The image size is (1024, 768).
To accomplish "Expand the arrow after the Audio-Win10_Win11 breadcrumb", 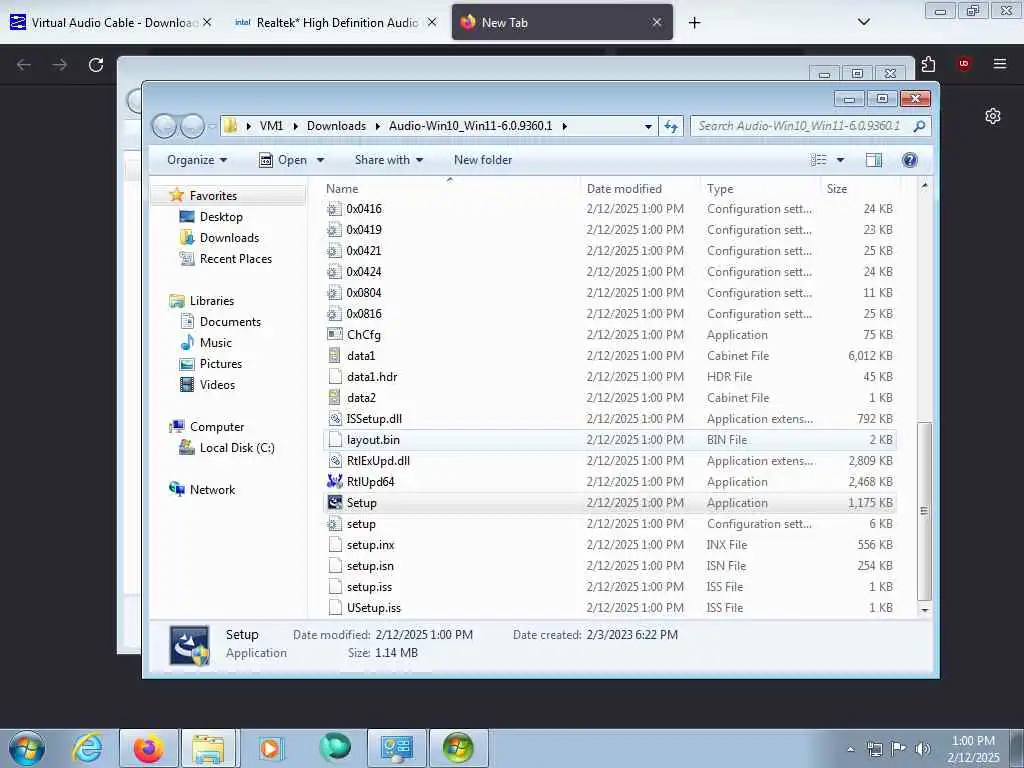I will 564,126.
